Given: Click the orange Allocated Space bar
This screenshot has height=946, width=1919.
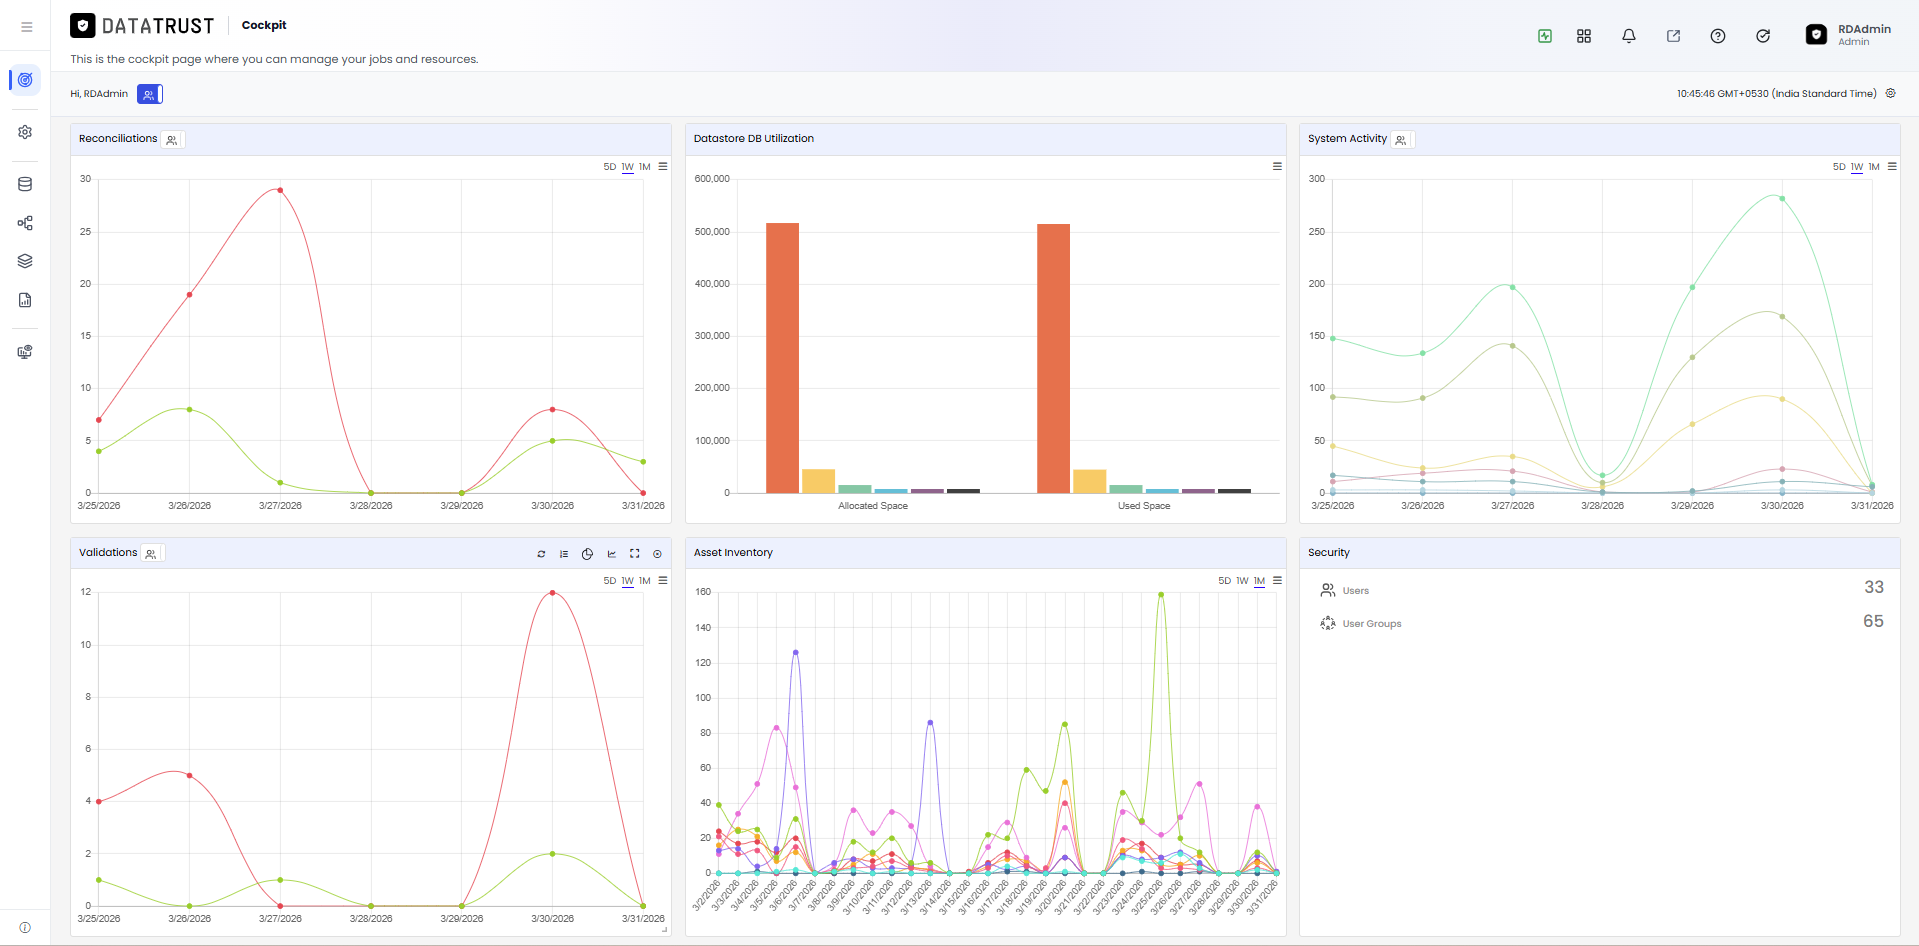Looking at the screenshot, I should (x=782, y=358).
